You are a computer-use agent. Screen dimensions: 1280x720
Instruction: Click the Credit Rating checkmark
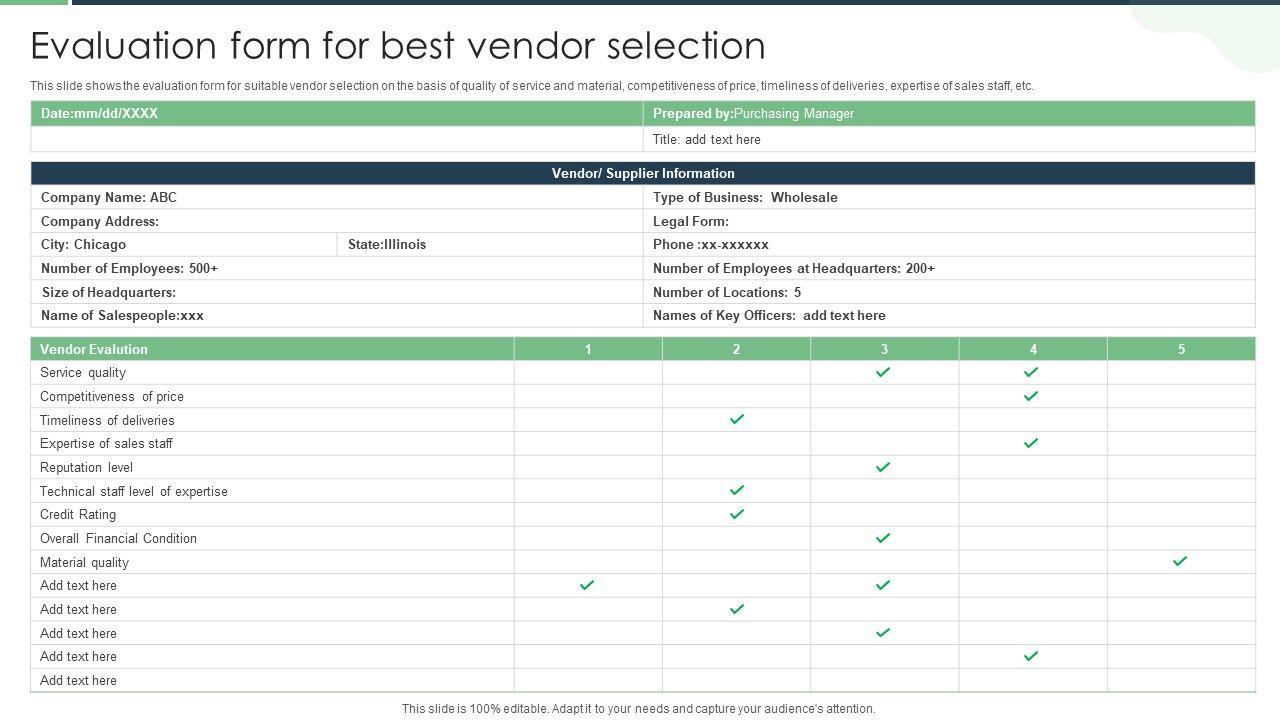tap(737, 514)
